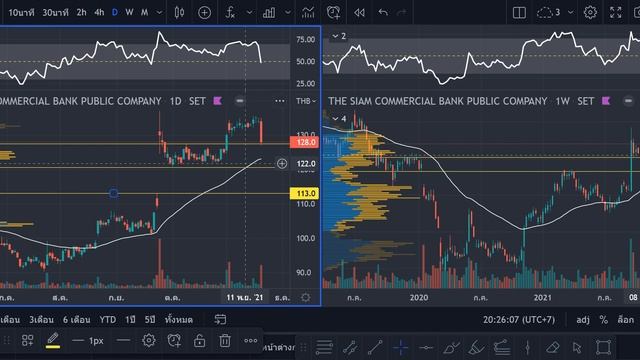The height and width of the screenshot is (360, 640).
Task: Toggle the flag on the 1D chart
Action: pos(218,101)
